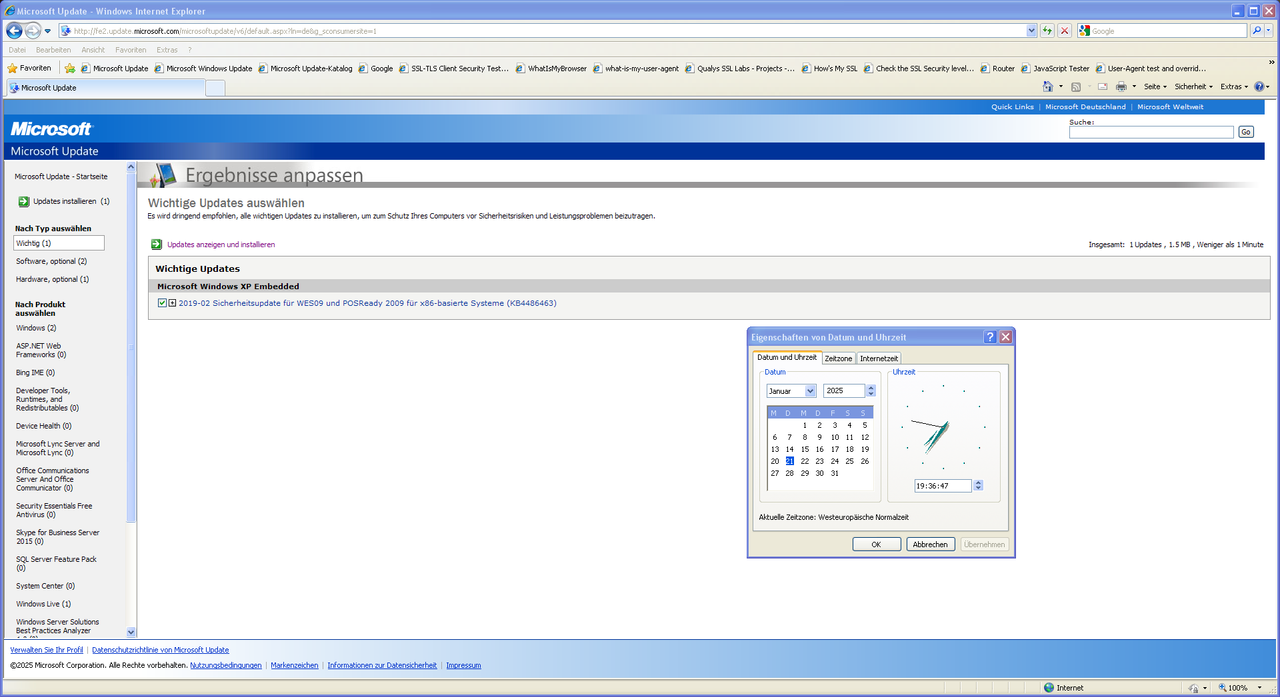Click the Quick Links header link
Screen dimensions: 1280x697
[x=1012, y=107]
